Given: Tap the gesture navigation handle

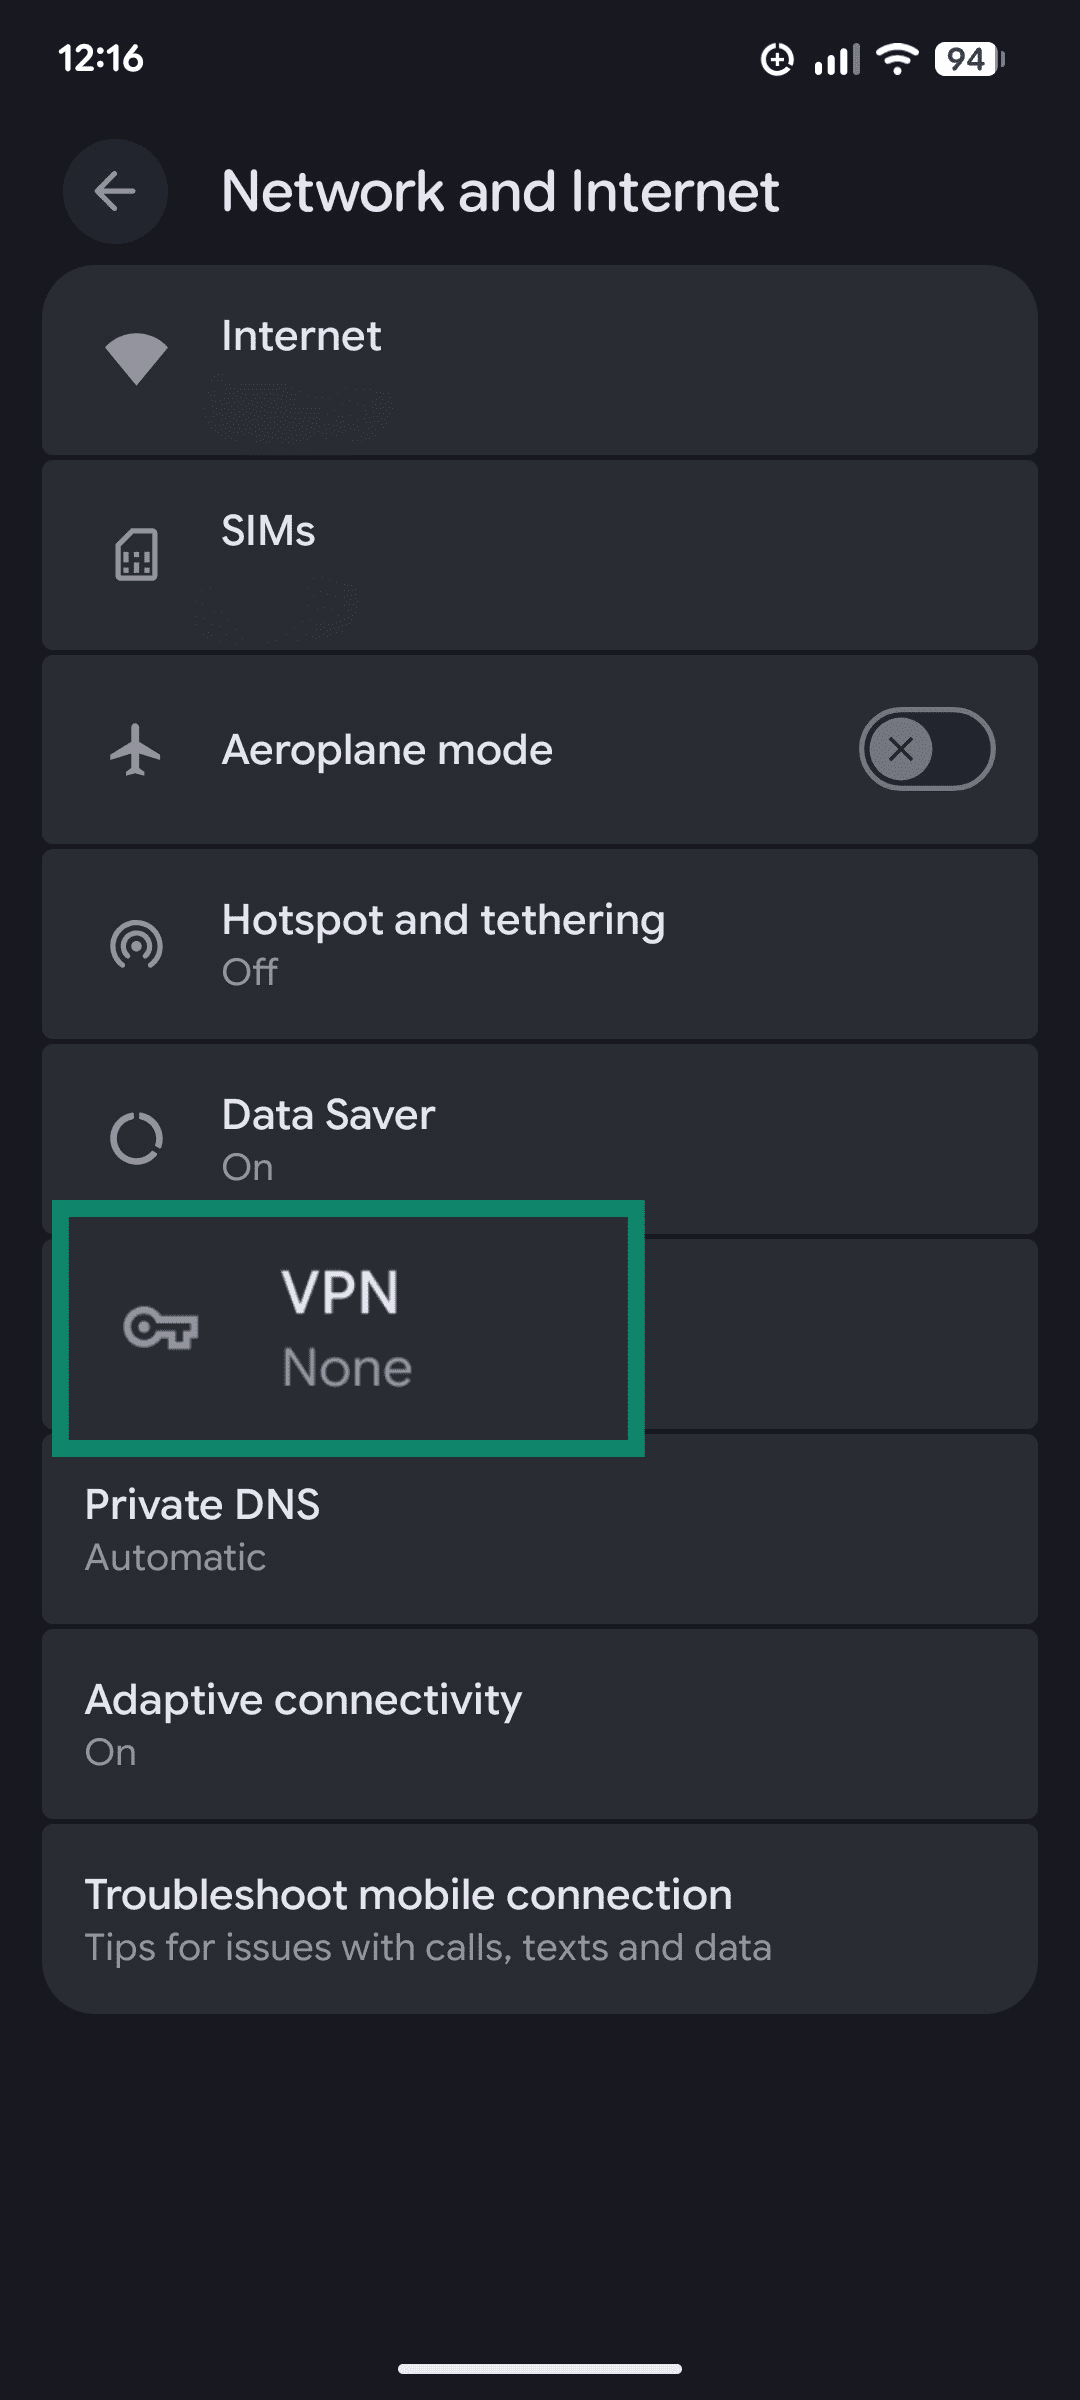Looking at the screenshot, I should (x=540, y=2368).
